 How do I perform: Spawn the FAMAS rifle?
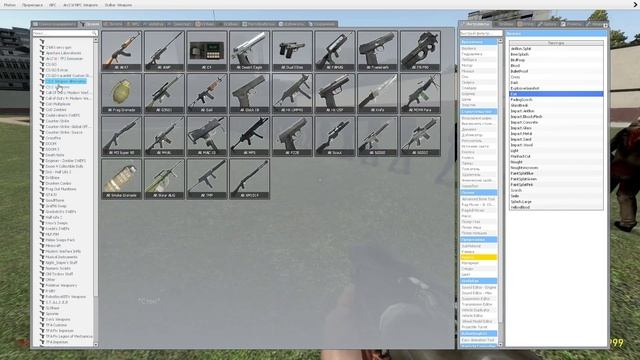point(335,51)
